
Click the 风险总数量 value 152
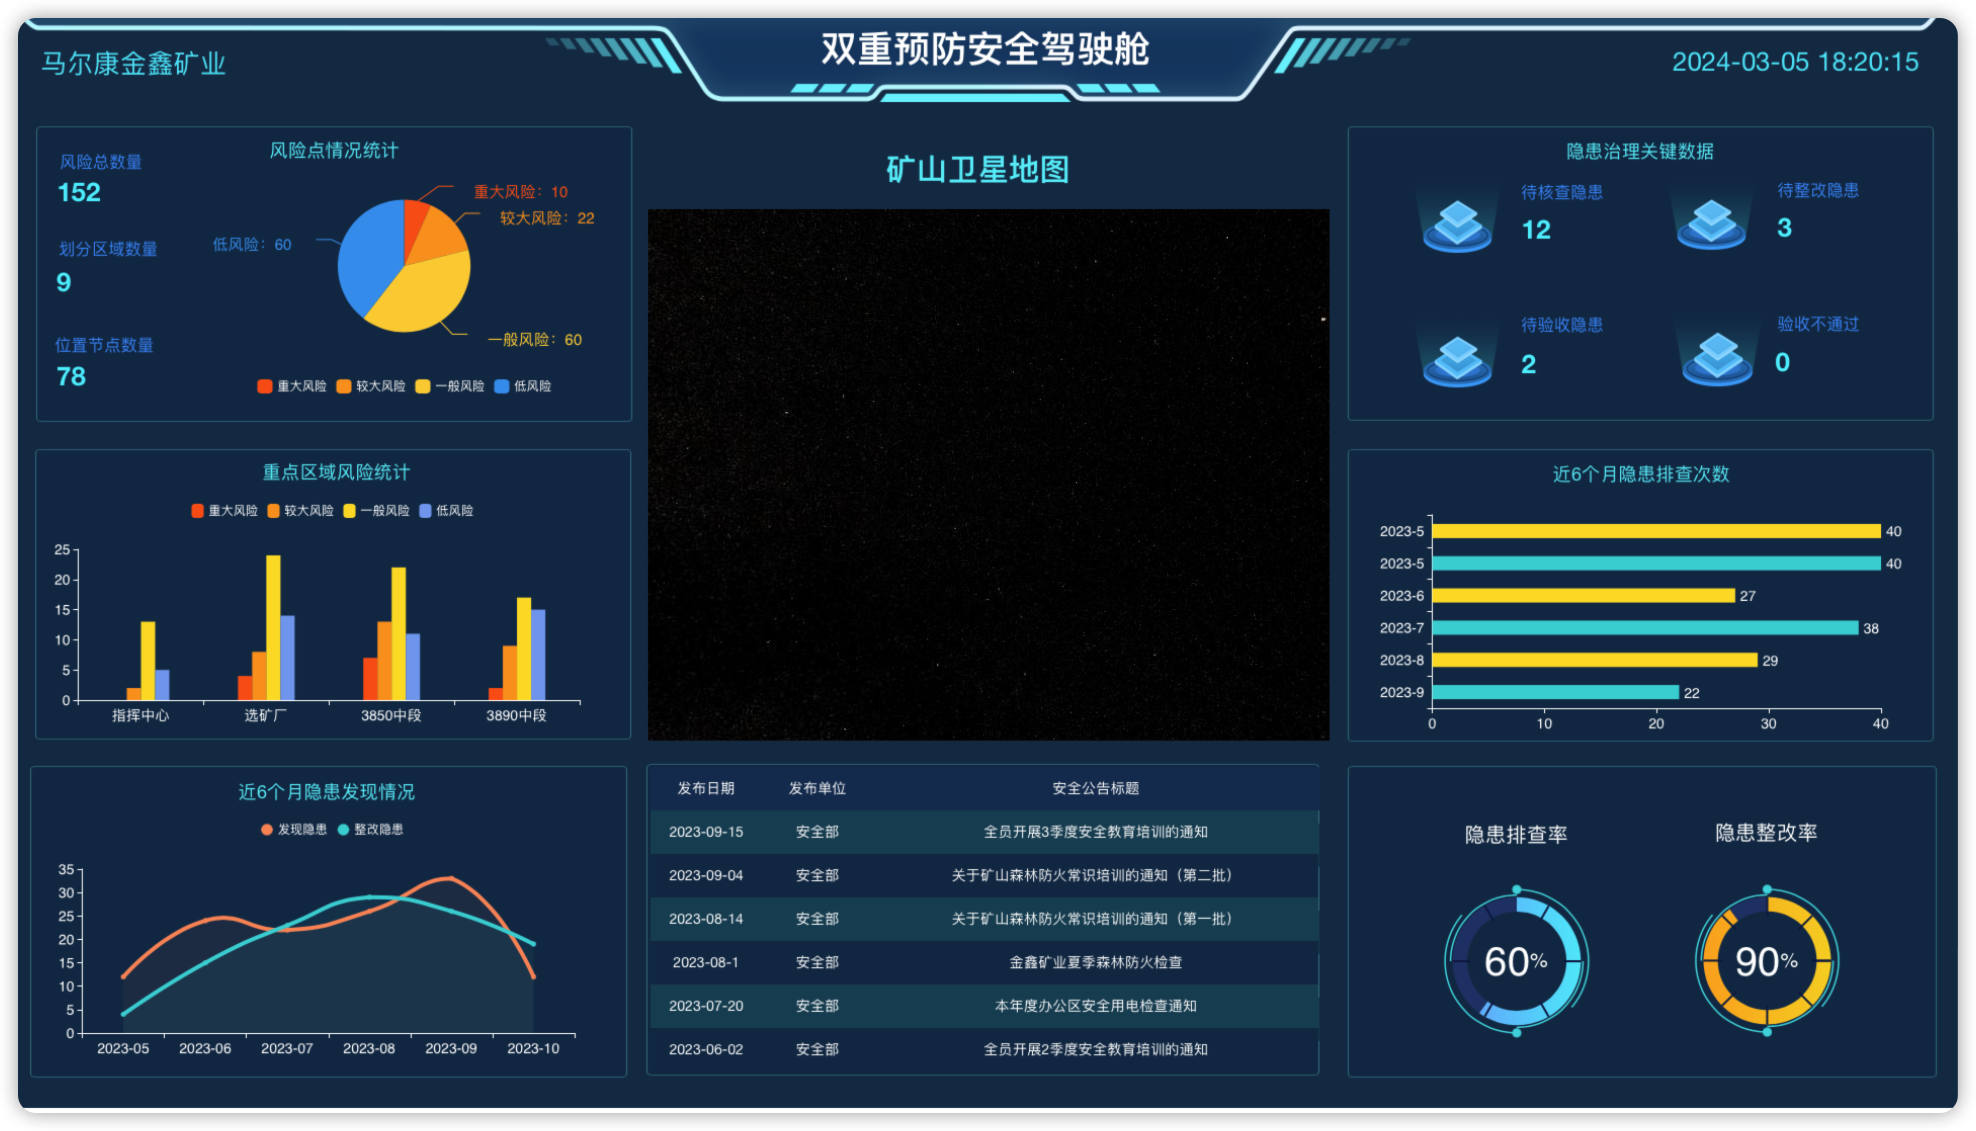pos(79,192)
